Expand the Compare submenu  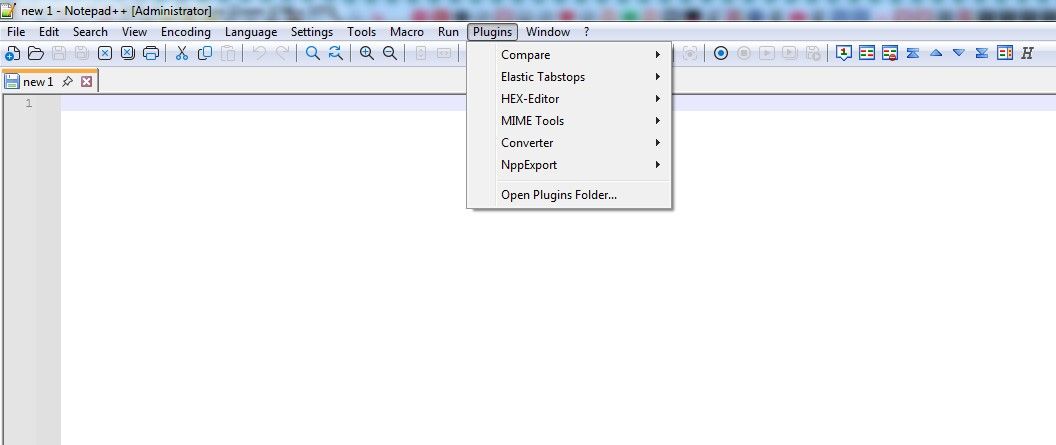(569, 55)
